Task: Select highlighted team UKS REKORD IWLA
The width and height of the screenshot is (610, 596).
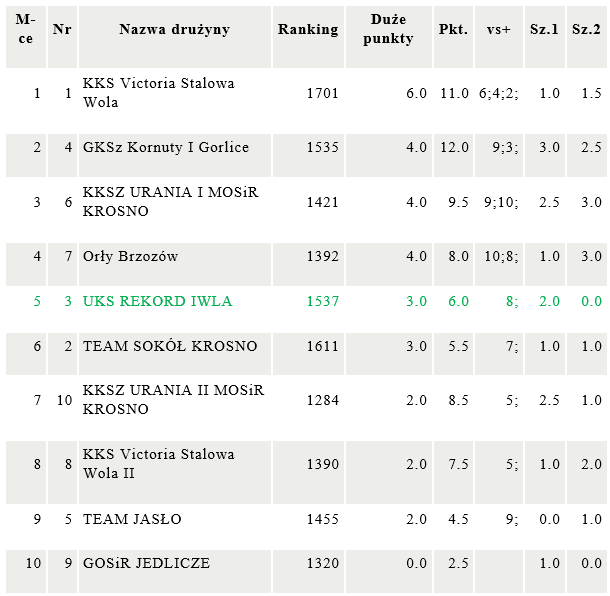Action: [x=157, y=302]
